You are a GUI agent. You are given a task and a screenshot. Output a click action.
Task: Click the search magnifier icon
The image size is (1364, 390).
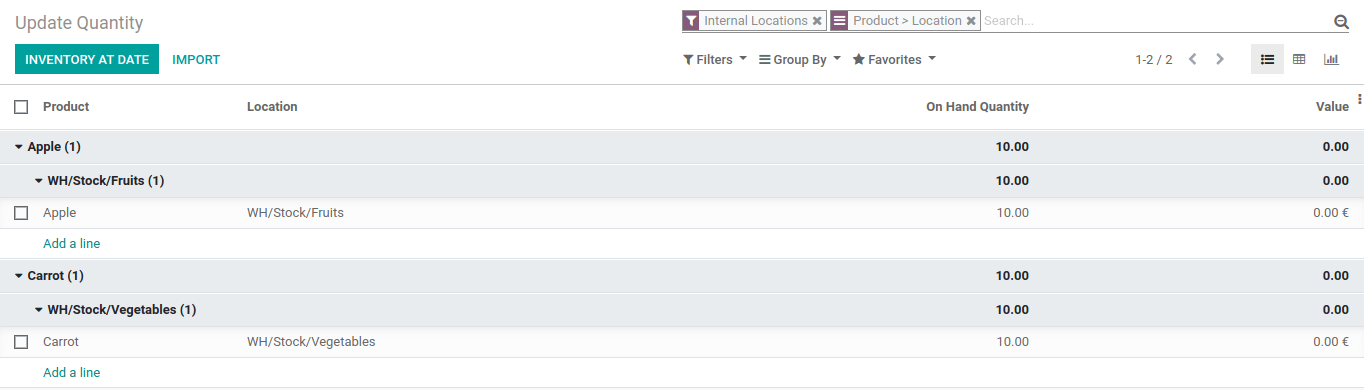pyautogui.click(x=1341, y=22)
